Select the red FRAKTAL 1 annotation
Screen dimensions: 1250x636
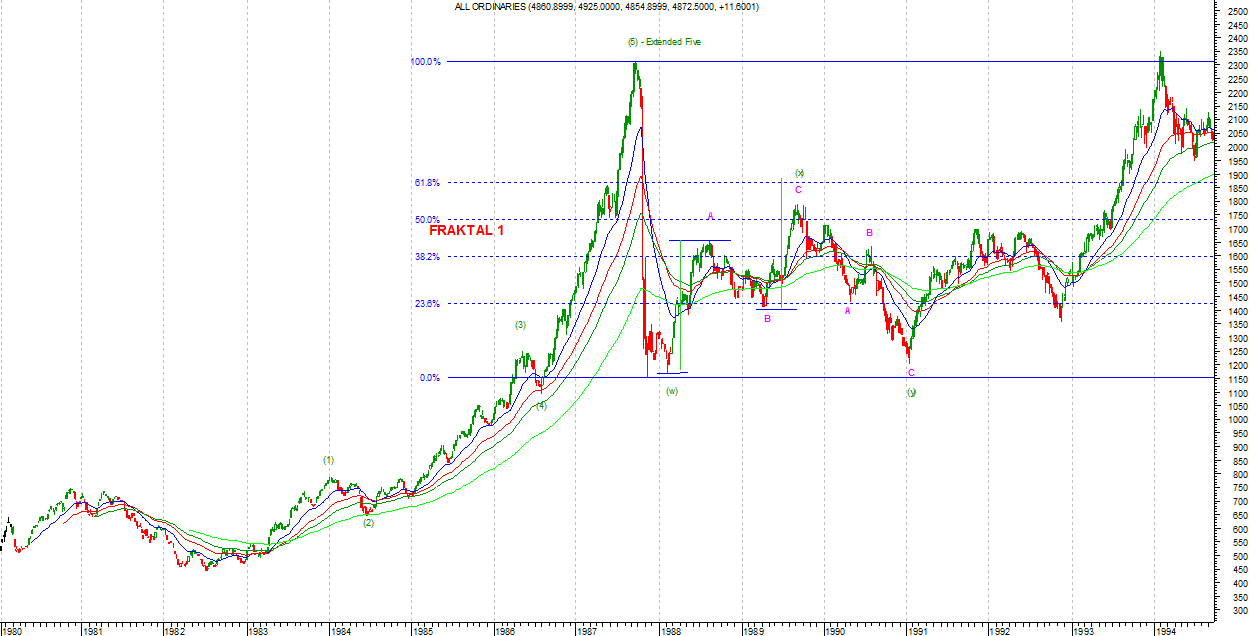click(x=467, y=230)
